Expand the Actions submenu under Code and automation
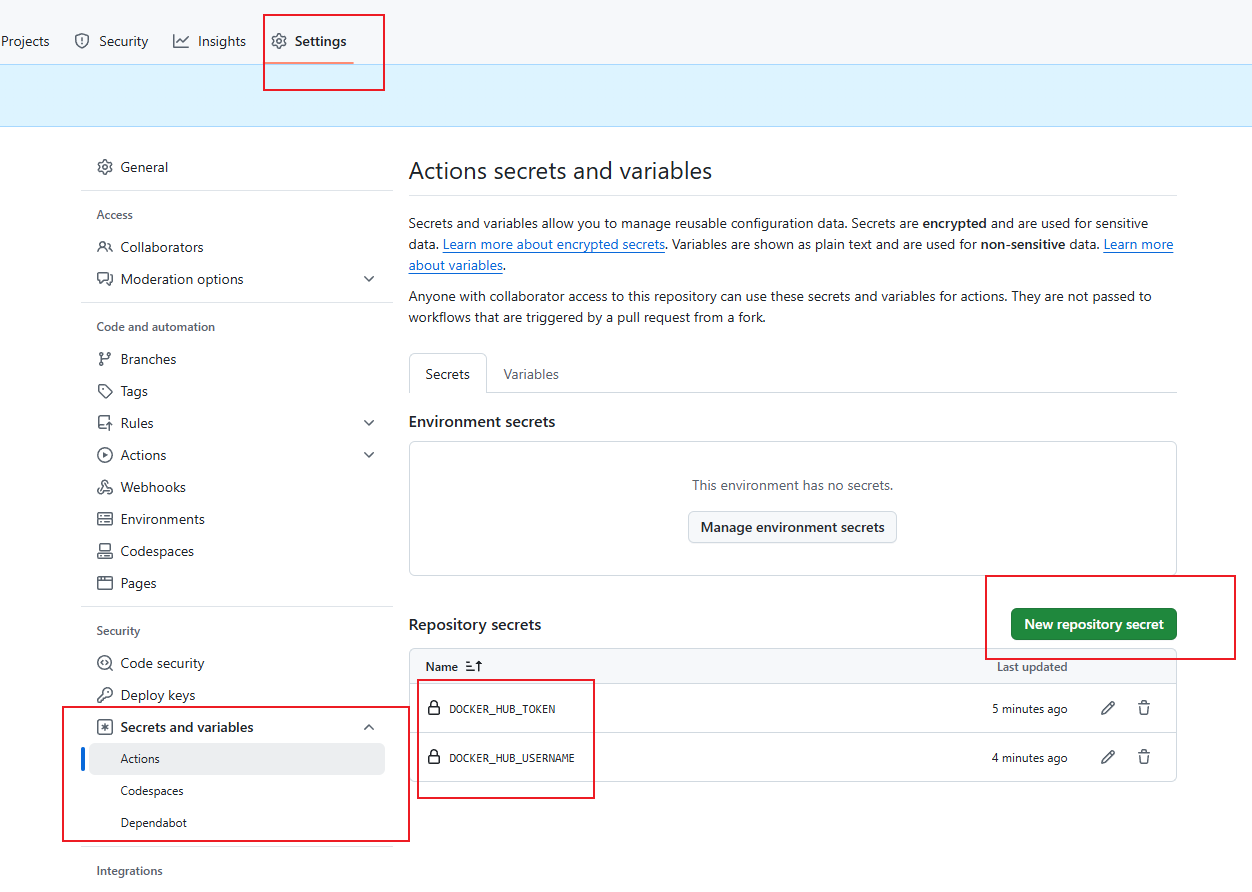Screen dimensions: 1252x892 tap(369, 455)
